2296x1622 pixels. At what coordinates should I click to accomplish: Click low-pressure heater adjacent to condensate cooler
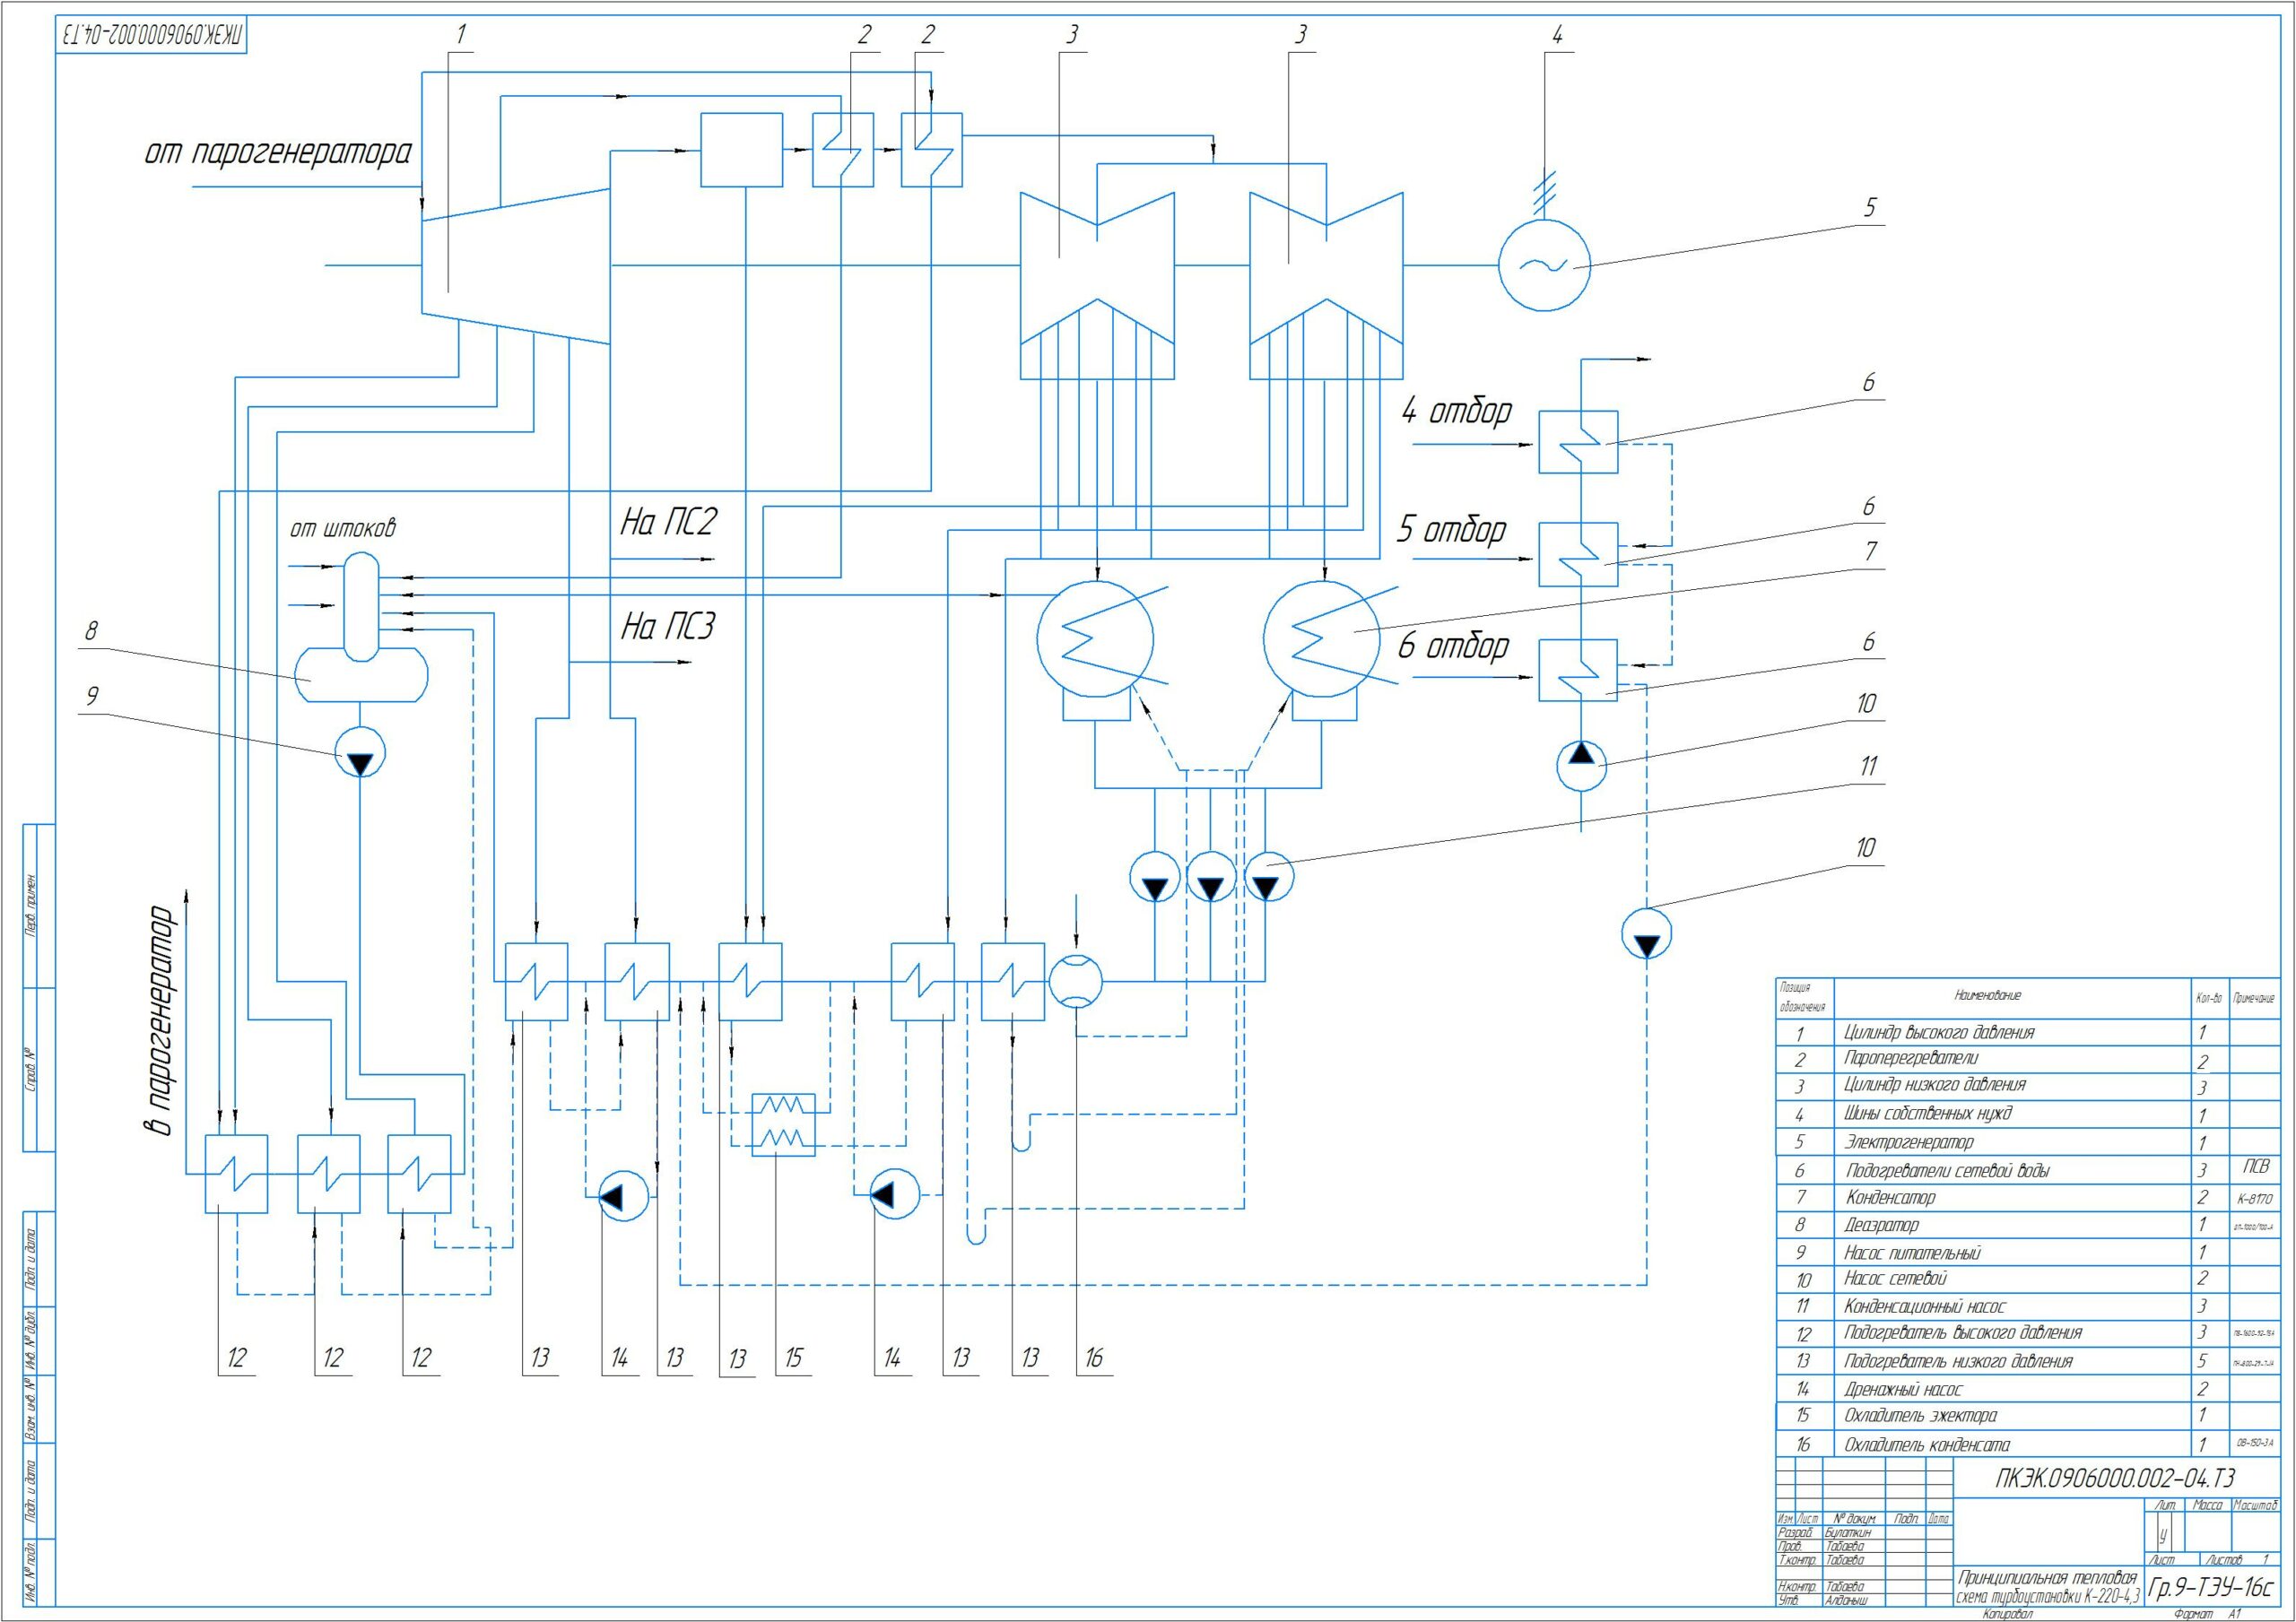[1013, 981]
